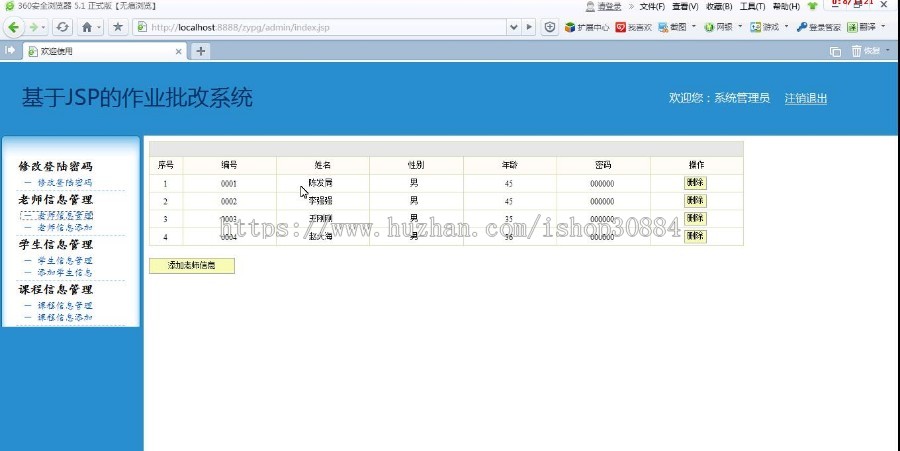900x451 pixels.
Task: Open the 网银 online banking tool
Action: 719,27
